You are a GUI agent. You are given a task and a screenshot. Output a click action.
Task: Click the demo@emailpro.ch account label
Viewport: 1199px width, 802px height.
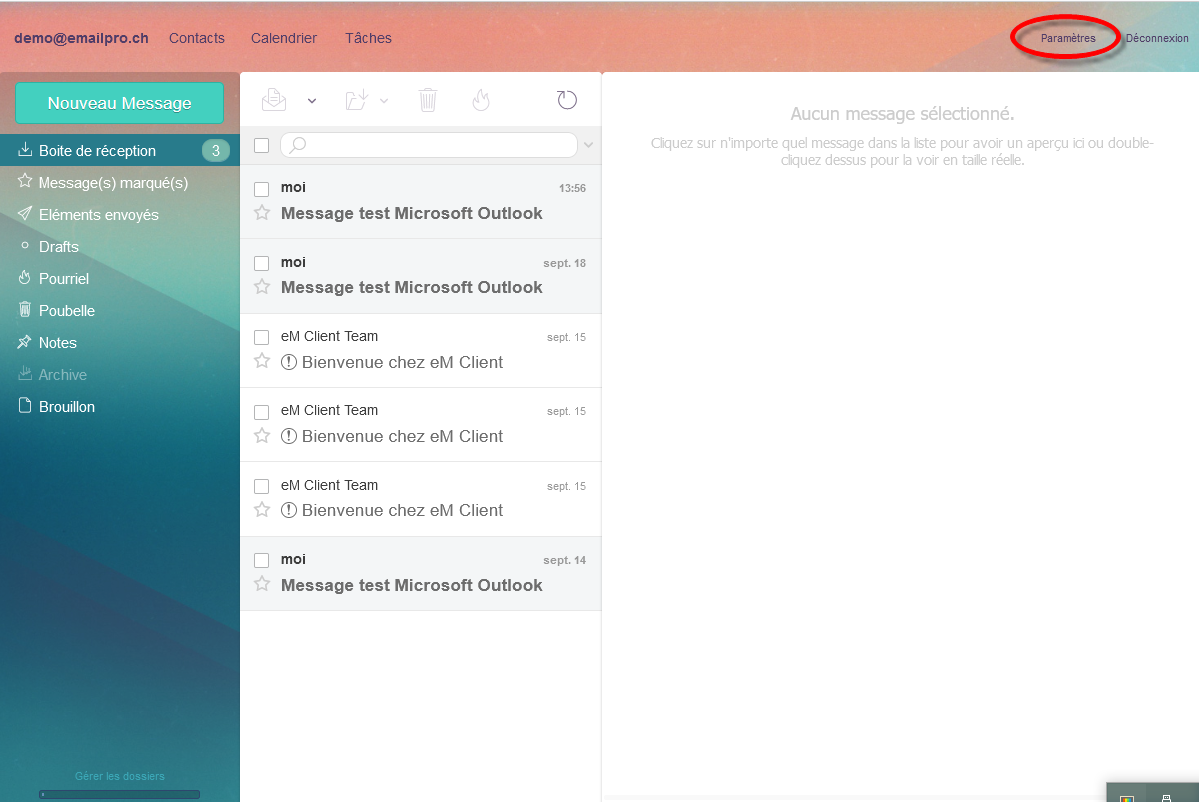81,38
